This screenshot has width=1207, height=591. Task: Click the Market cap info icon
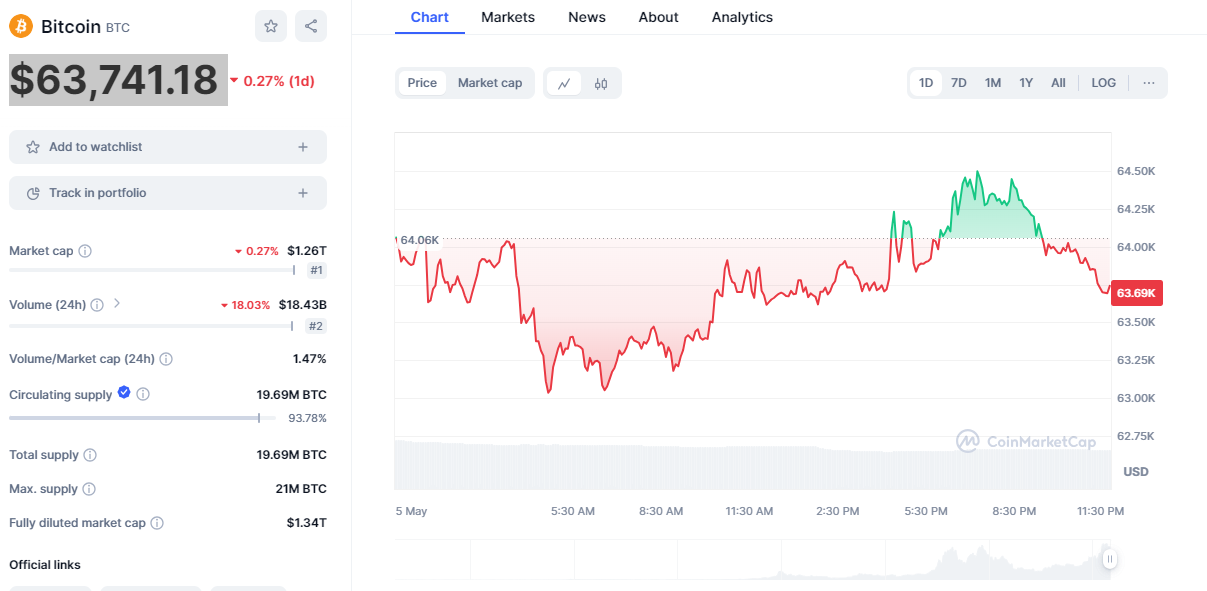point(85,251)
